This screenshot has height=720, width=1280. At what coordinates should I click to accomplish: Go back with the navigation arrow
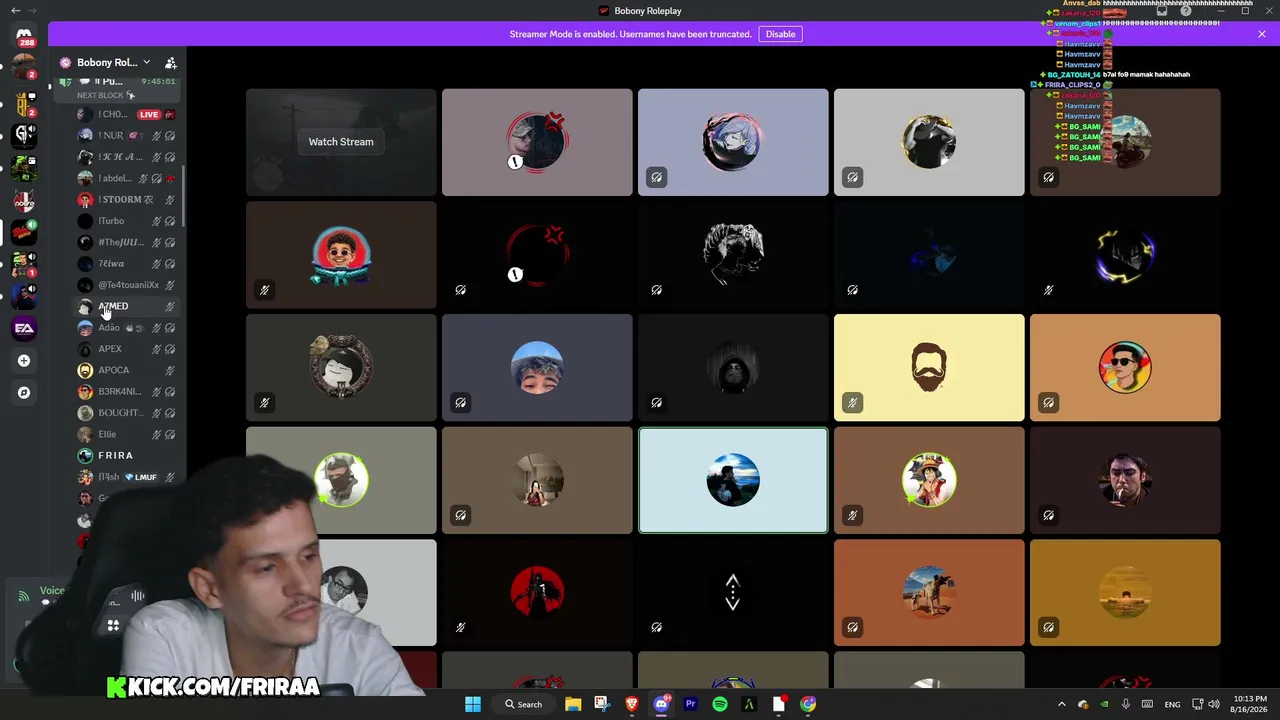(15, 10)
